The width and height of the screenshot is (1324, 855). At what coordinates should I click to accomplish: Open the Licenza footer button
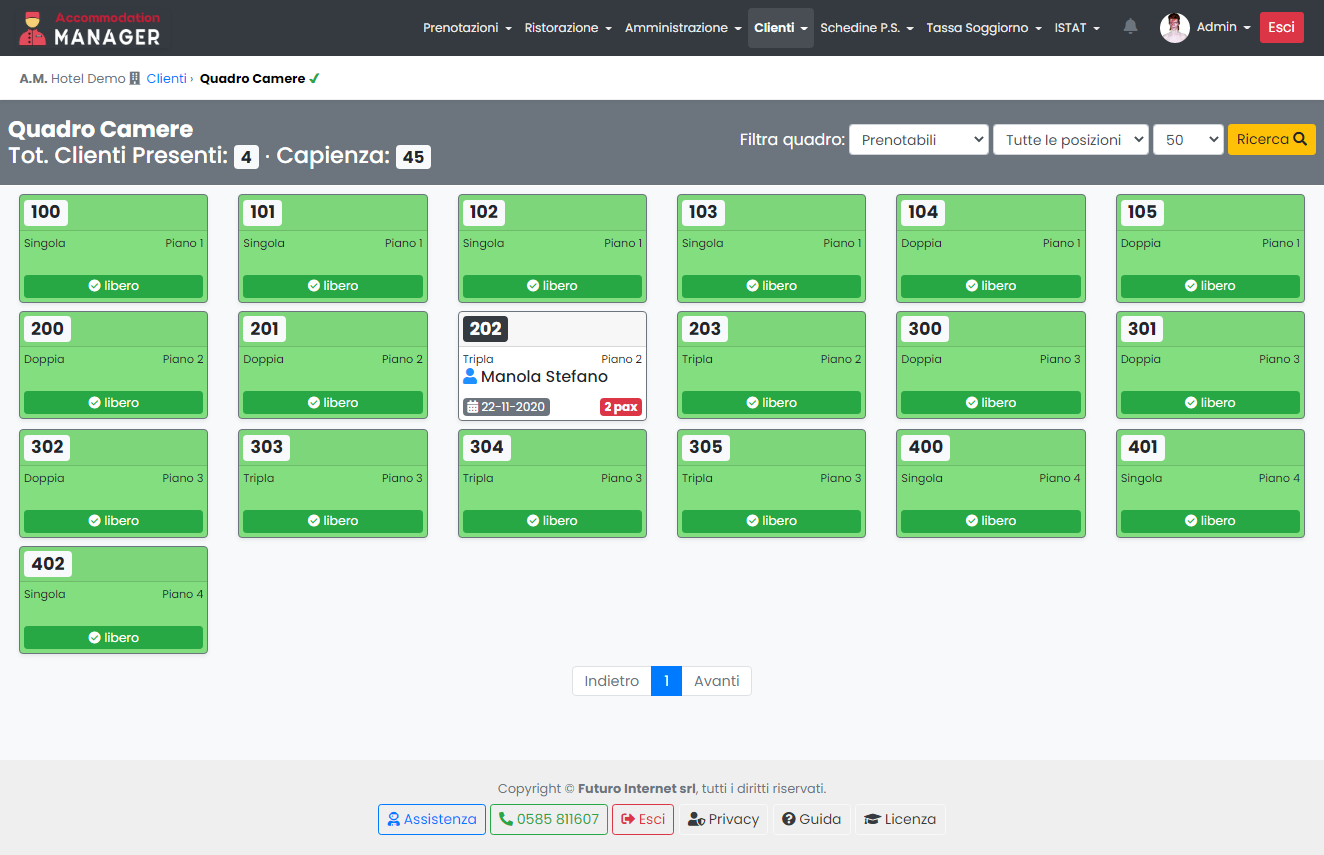900,819
